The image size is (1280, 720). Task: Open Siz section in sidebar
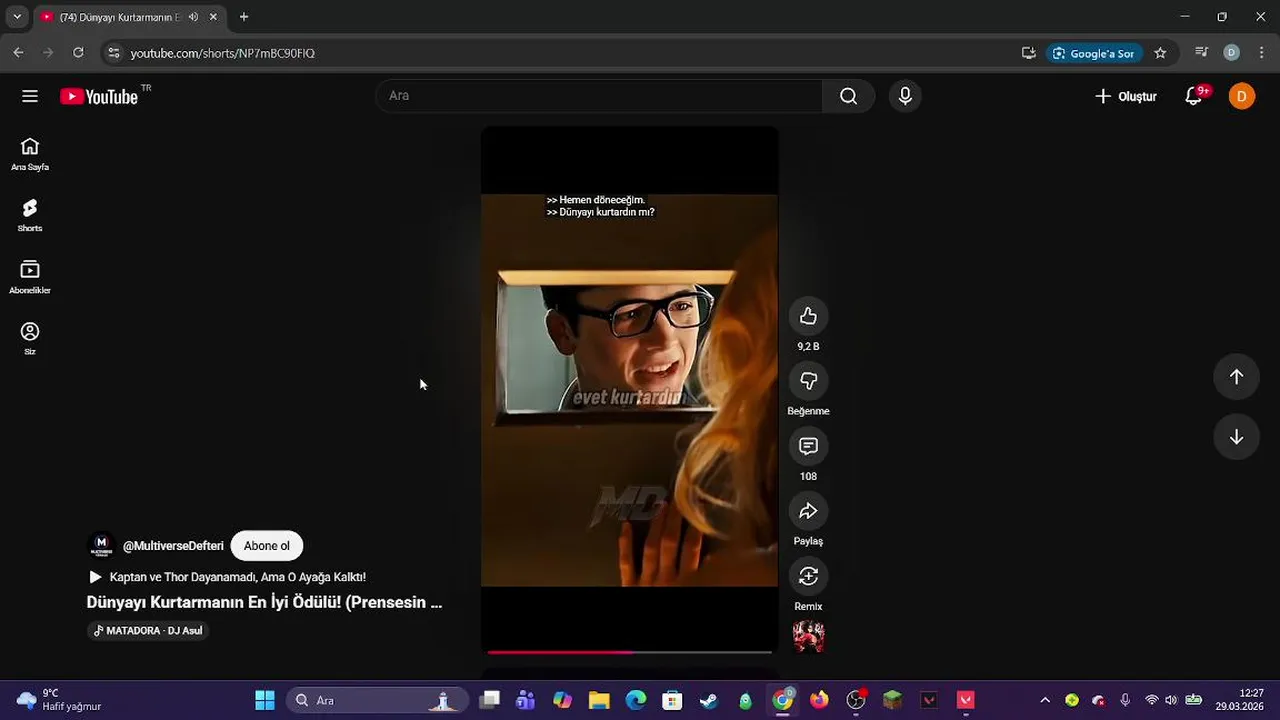[30, 338]
